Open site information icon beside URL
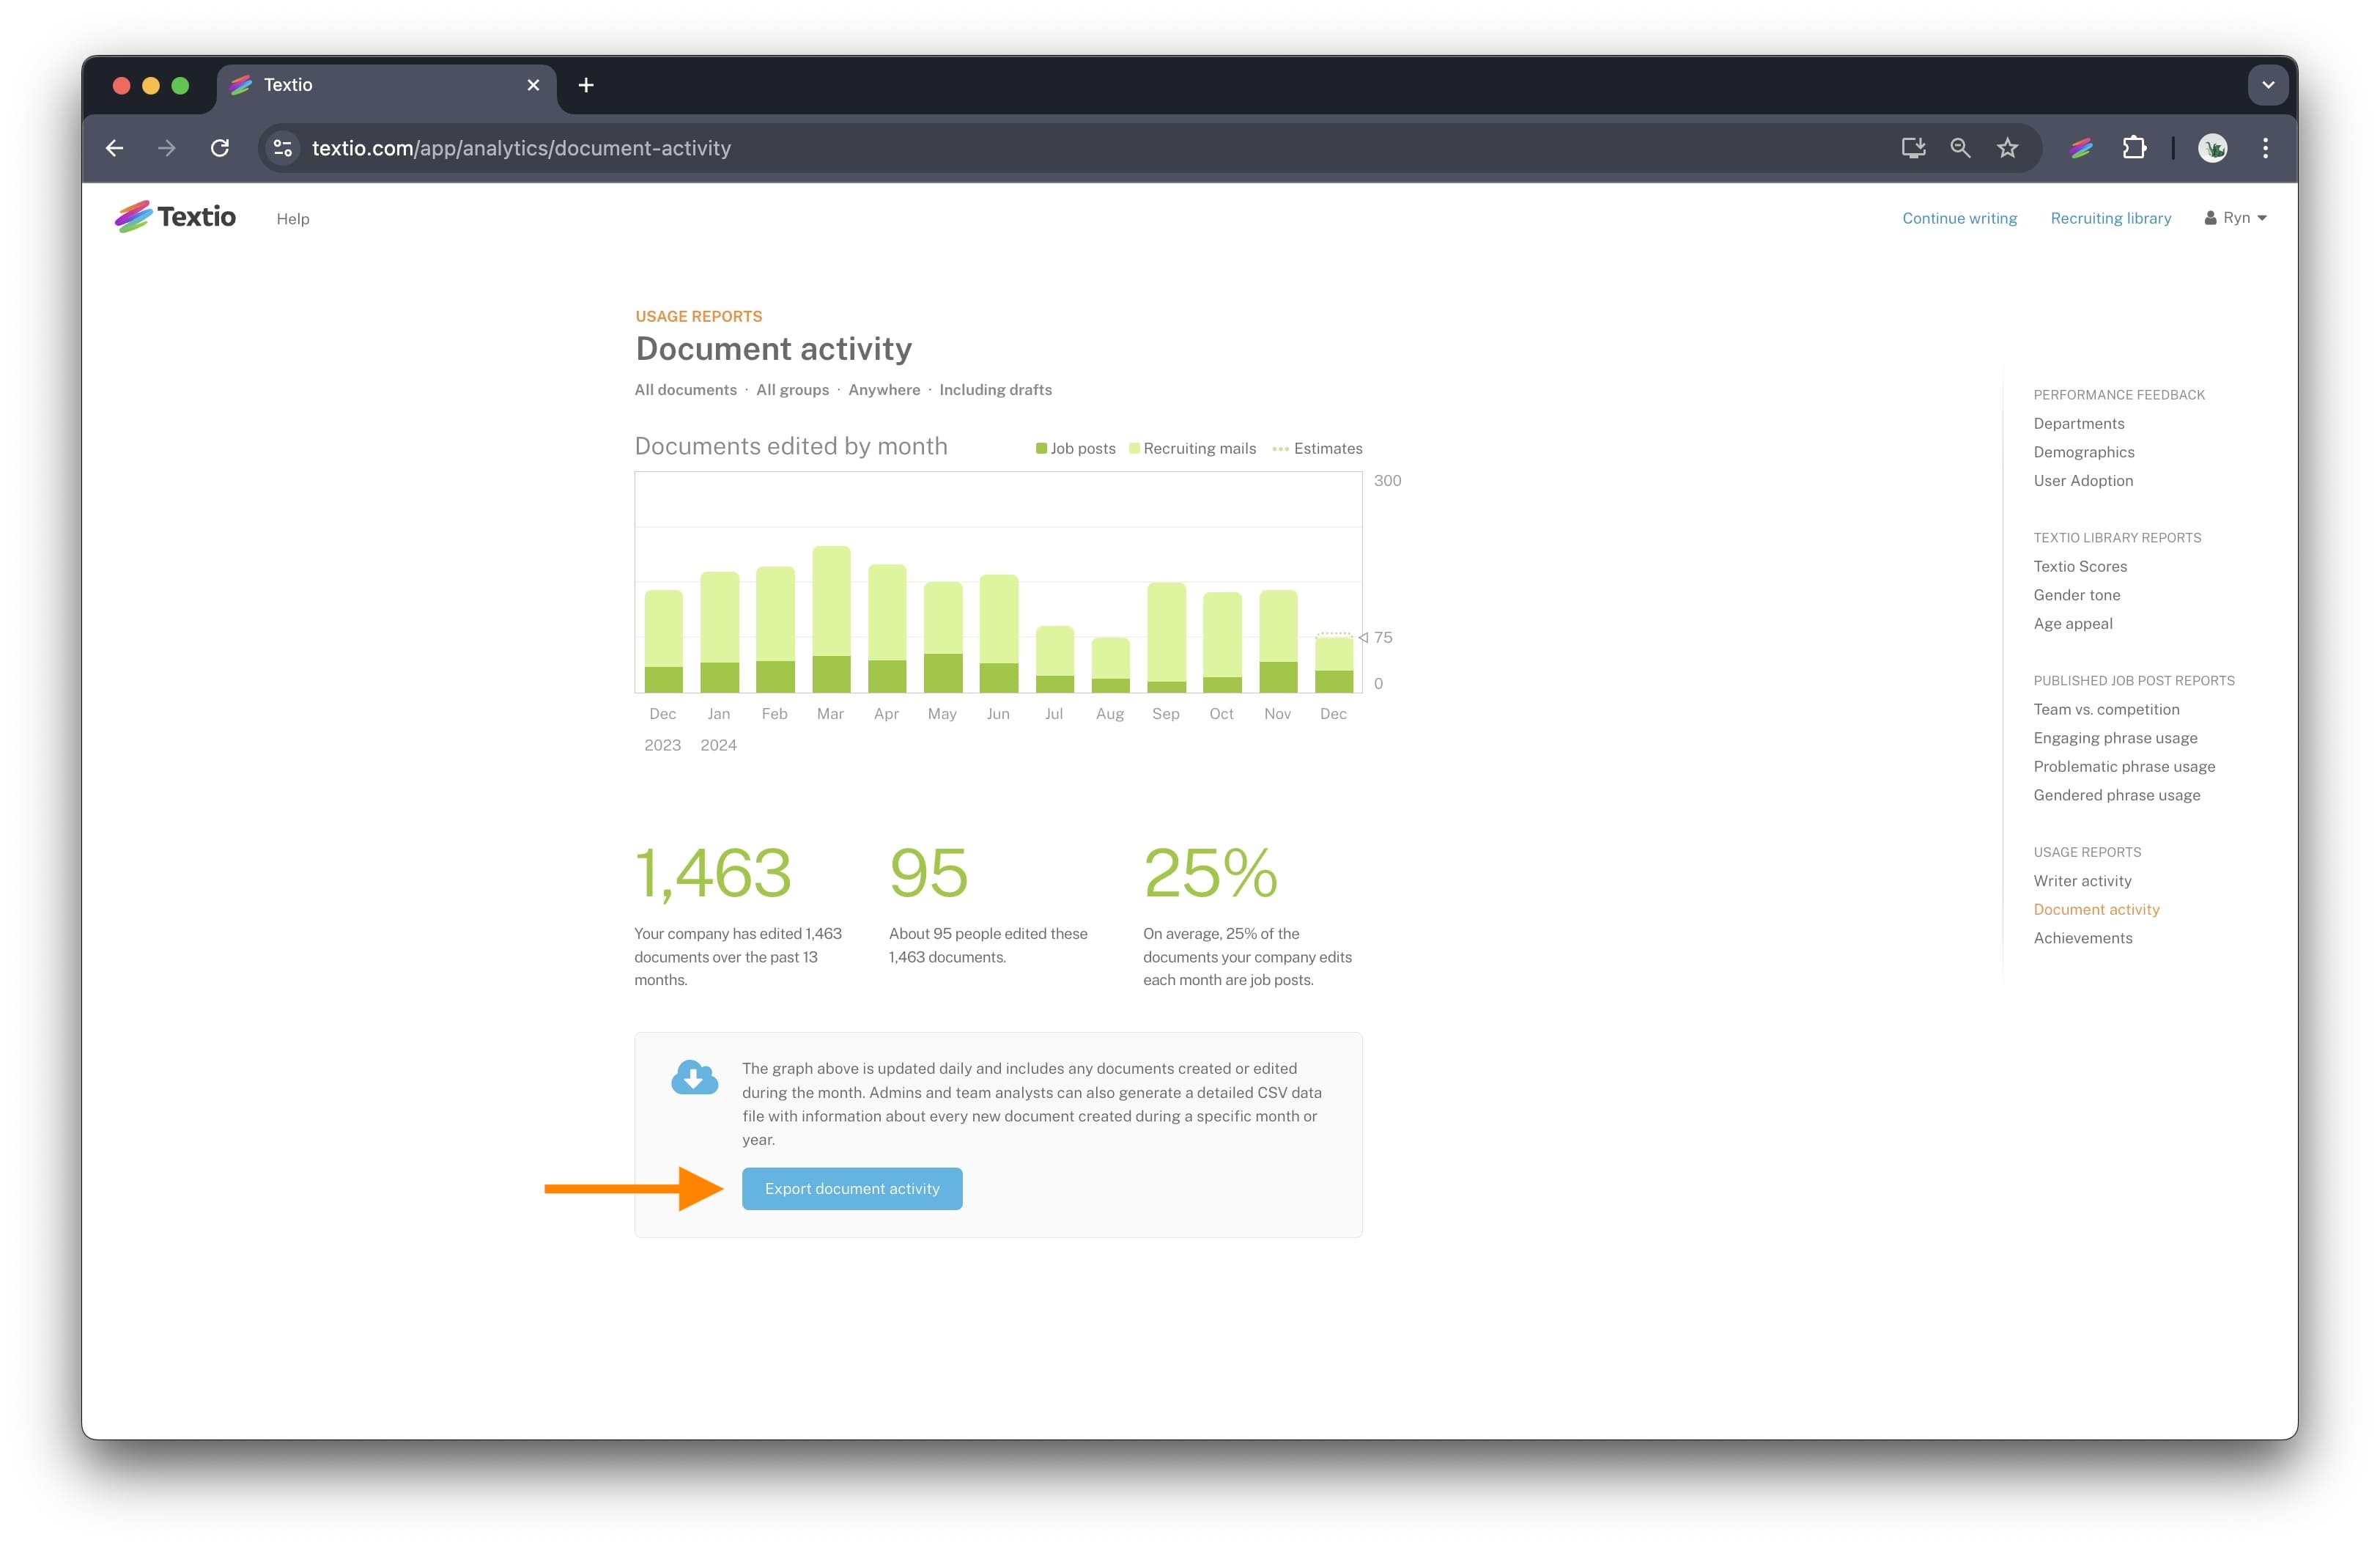This screenshot has width=2380, height=1548. (283, 148)
